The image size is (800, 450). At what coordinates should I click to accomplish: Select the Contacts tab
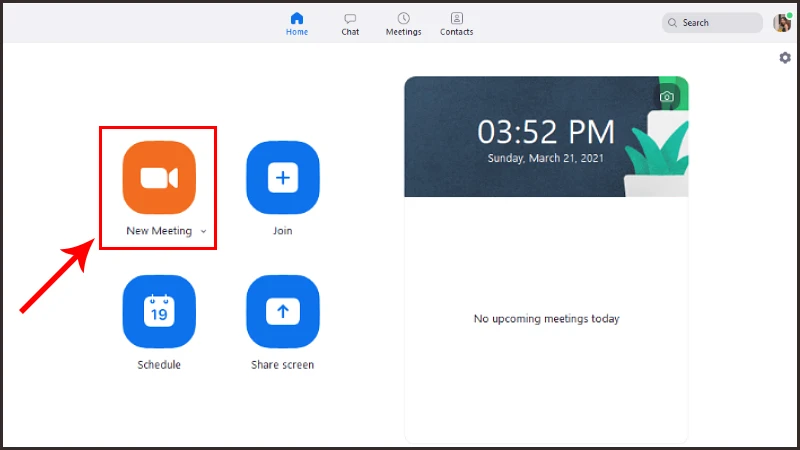[x=456, y=24]
